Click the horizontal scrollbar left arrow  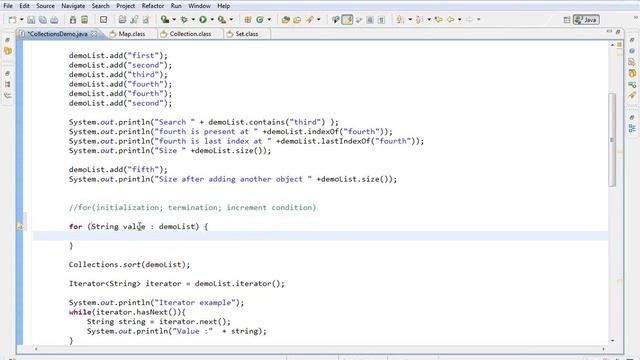pos(36,349)
